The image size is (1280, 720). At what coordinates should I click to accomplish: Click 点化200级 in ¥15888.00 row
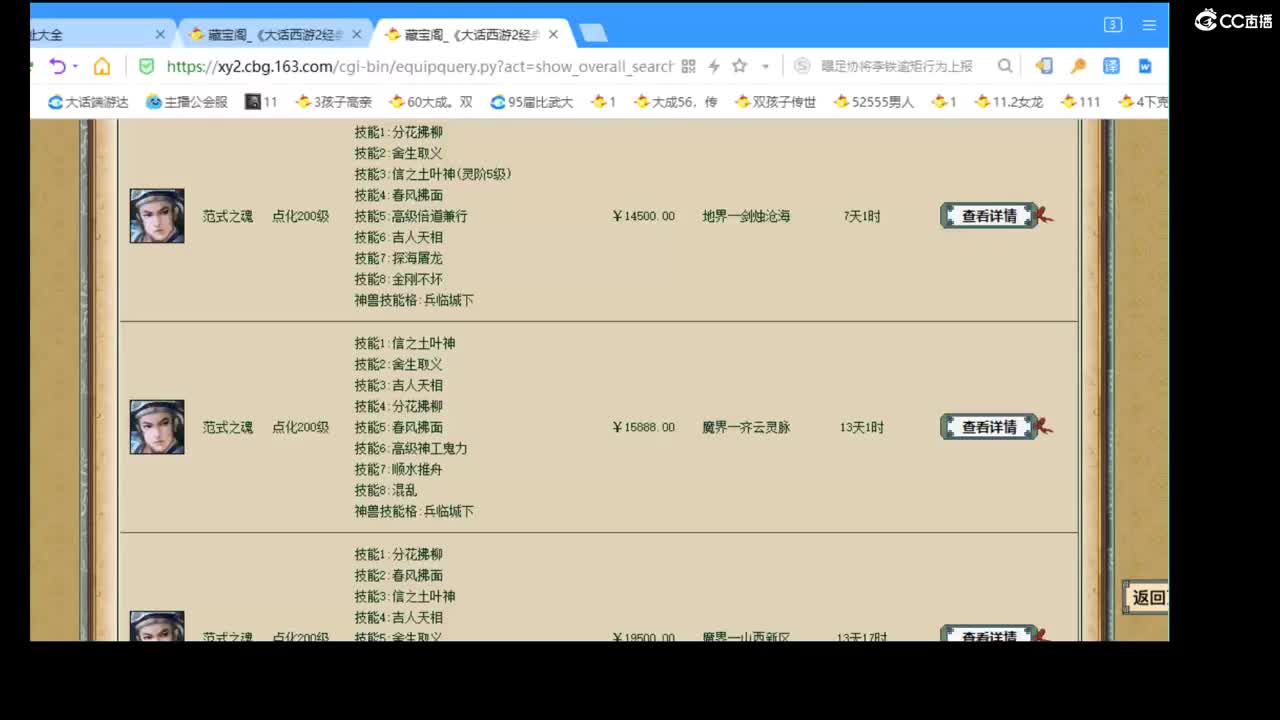(x=301, y=427)
